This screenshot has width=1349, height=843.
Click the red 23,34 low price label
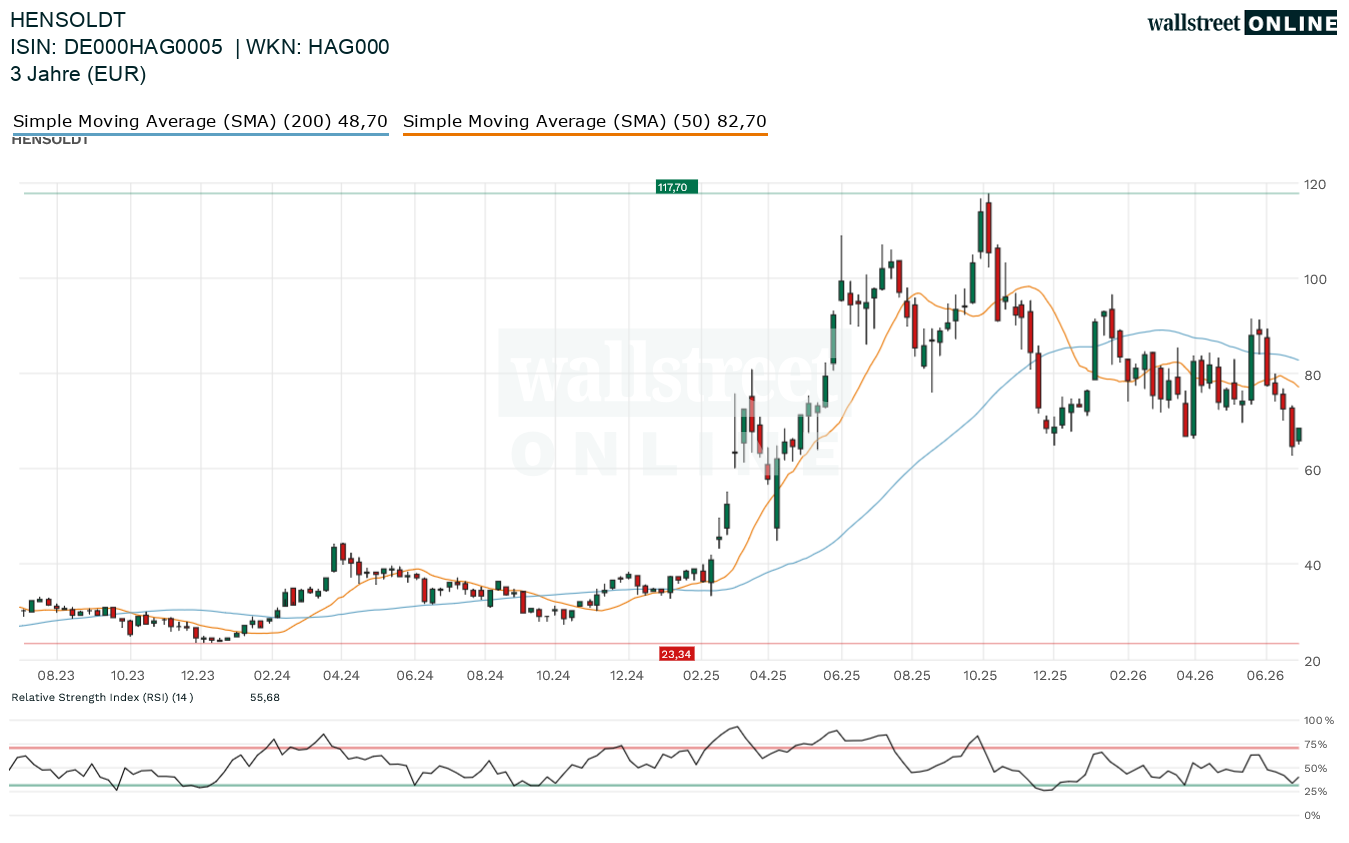[676, 654]
